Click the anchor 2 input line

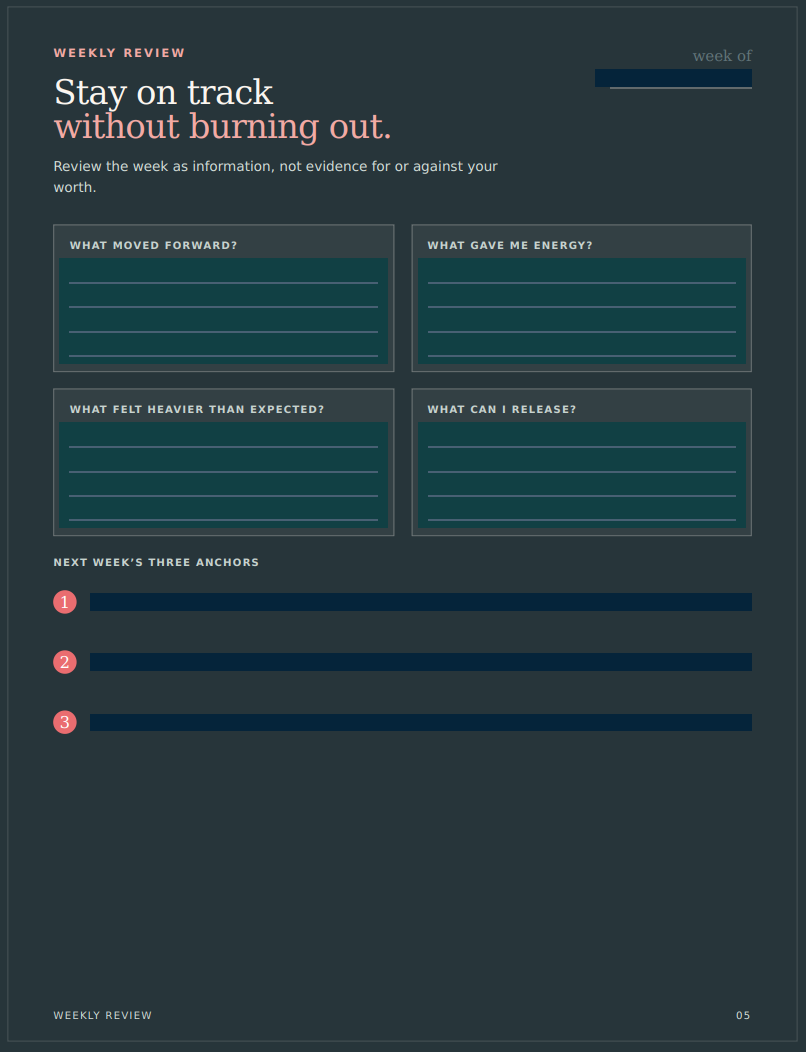point(421,662)
